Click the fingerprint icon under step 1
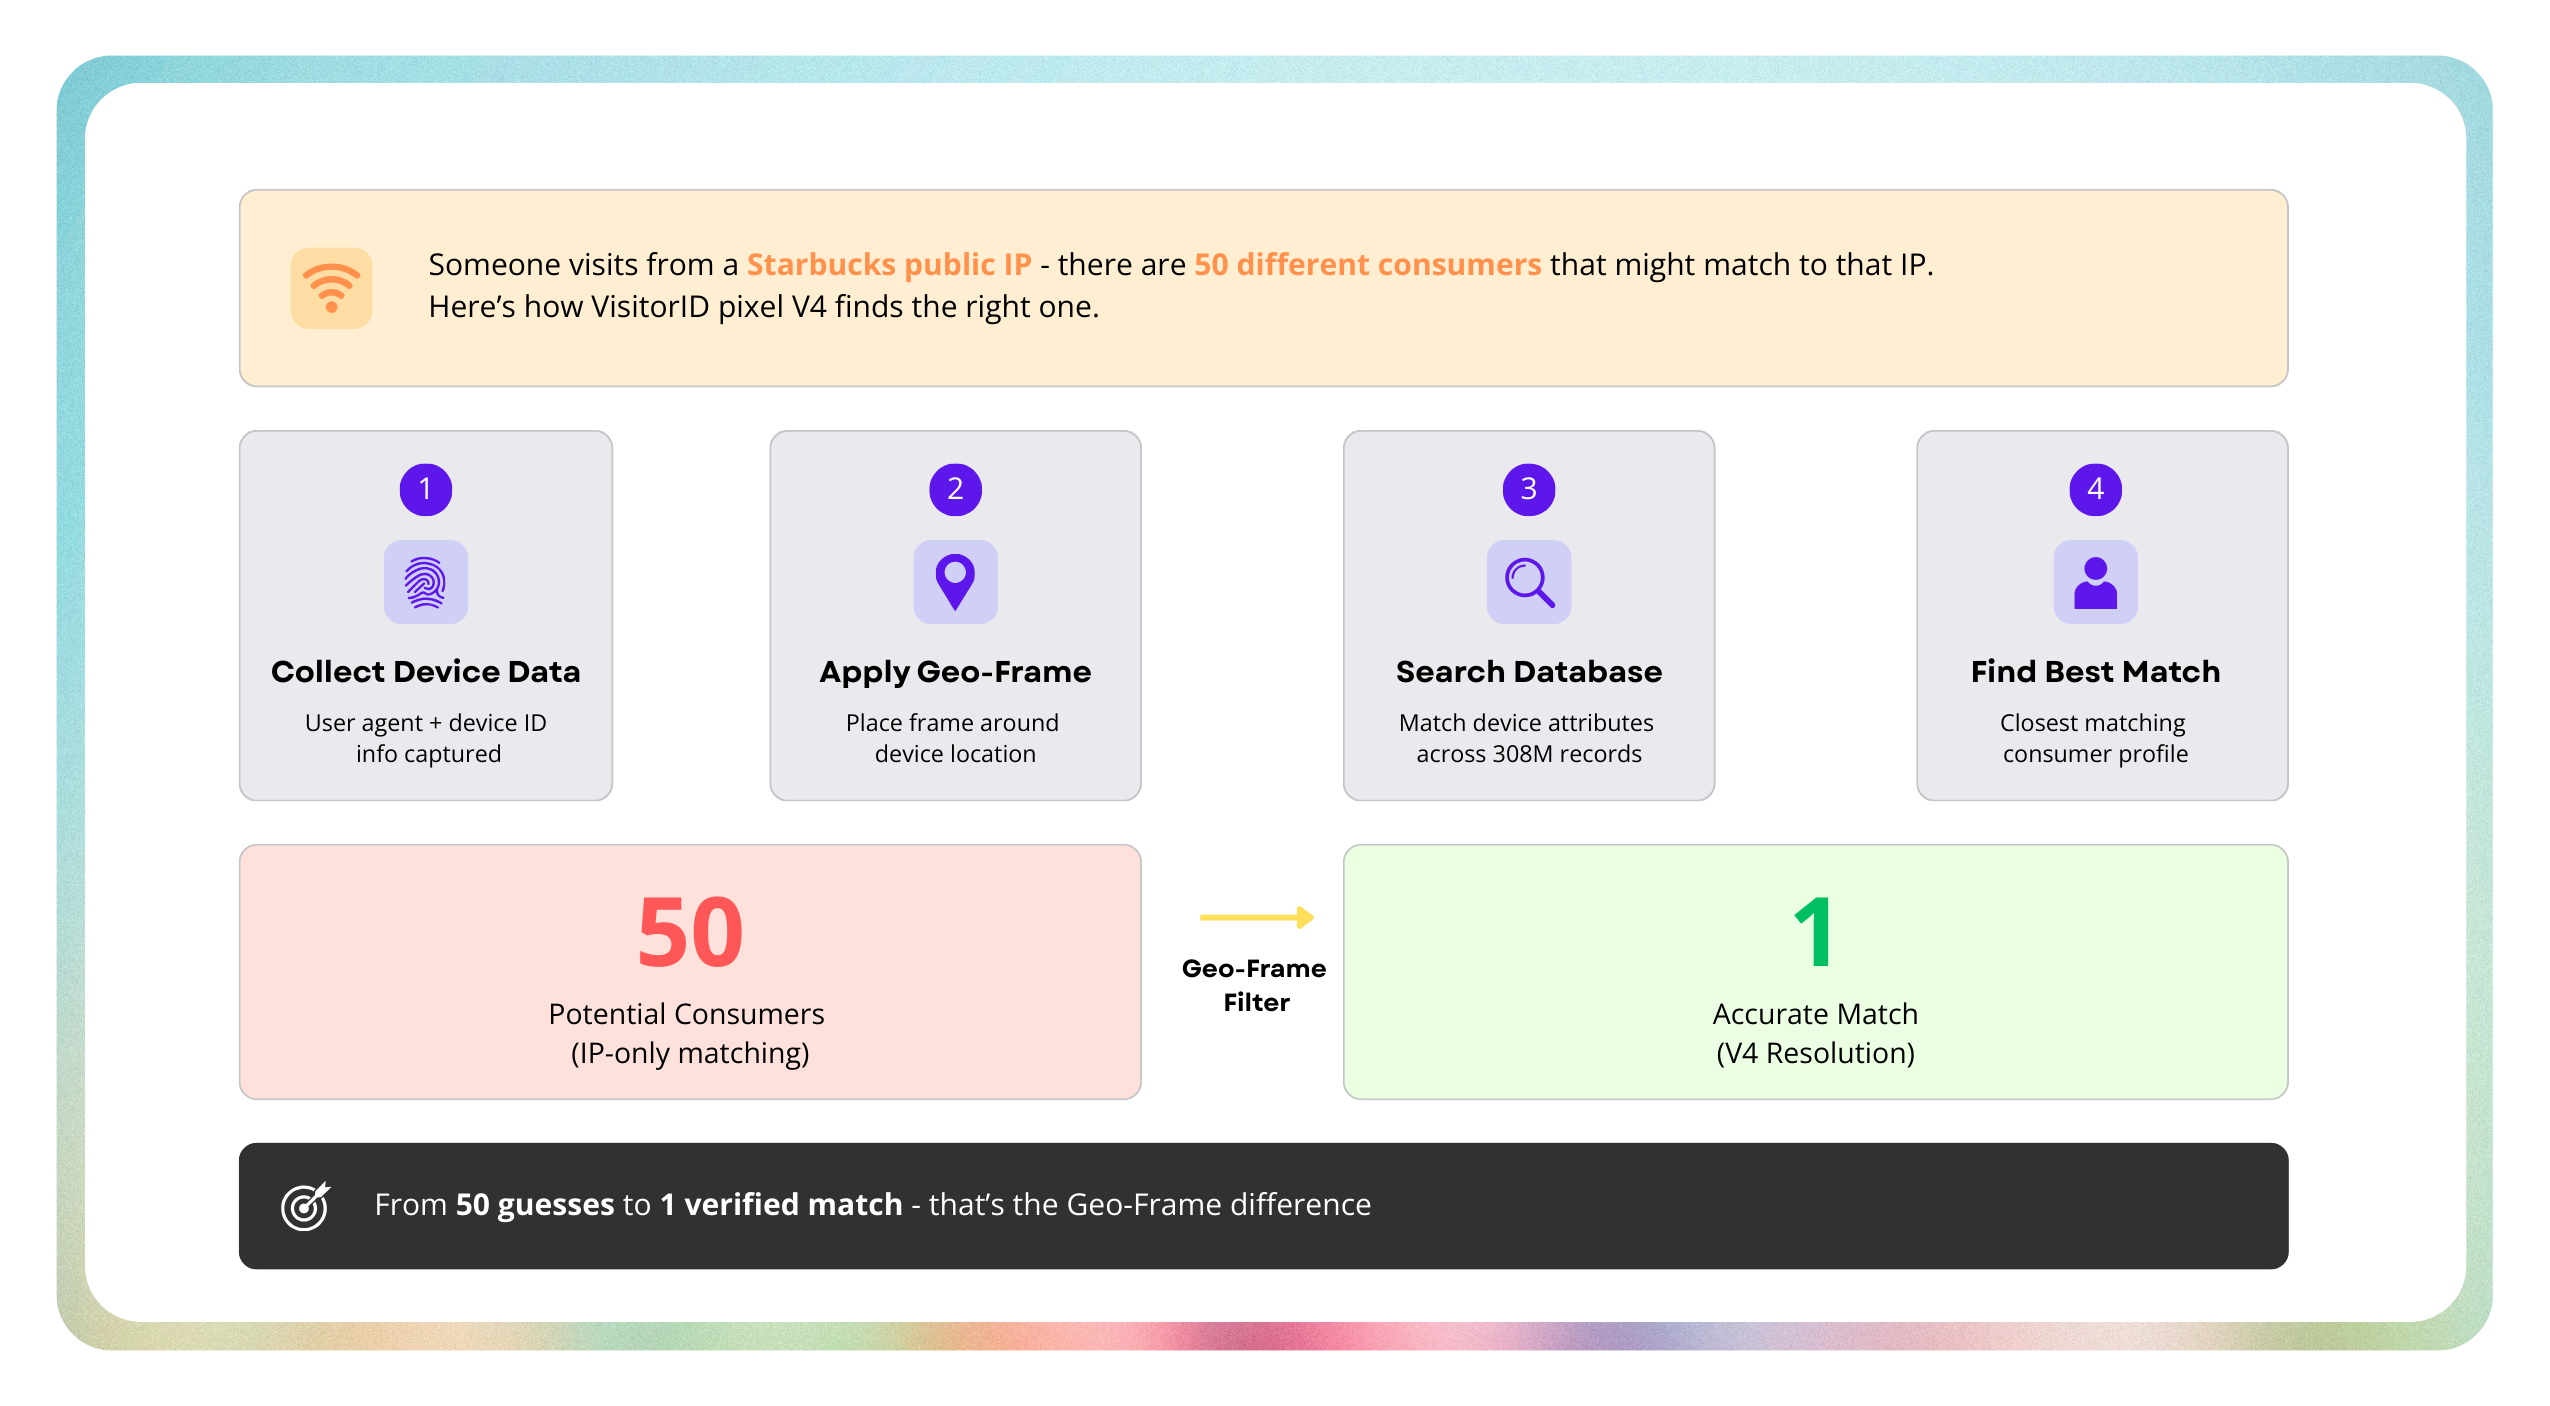The image size is (2550, 1406). pos(425,582)
